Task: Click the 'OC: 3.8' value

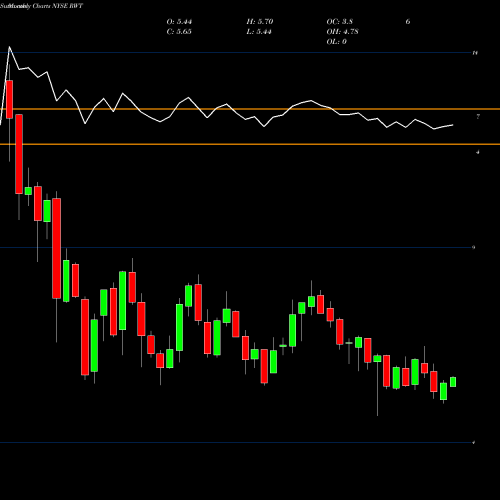Action: pyautogui.click(x=340, y=22)
